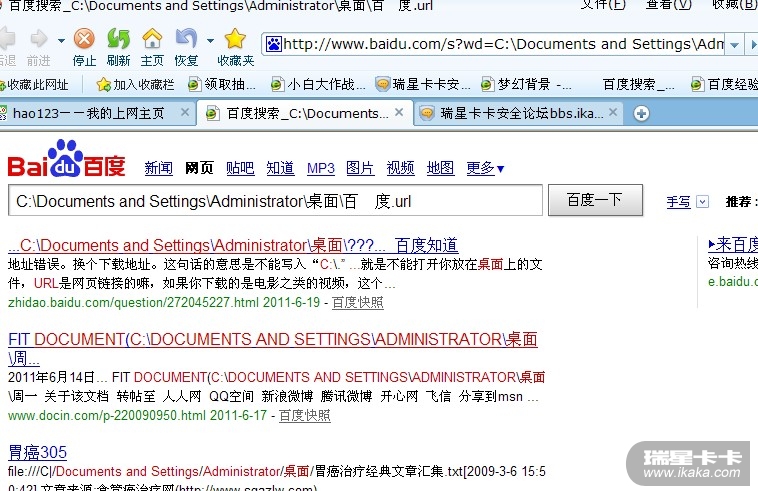Open a new tab with plus button
This screenshot has height=491, width=758.
click(641, 114)
